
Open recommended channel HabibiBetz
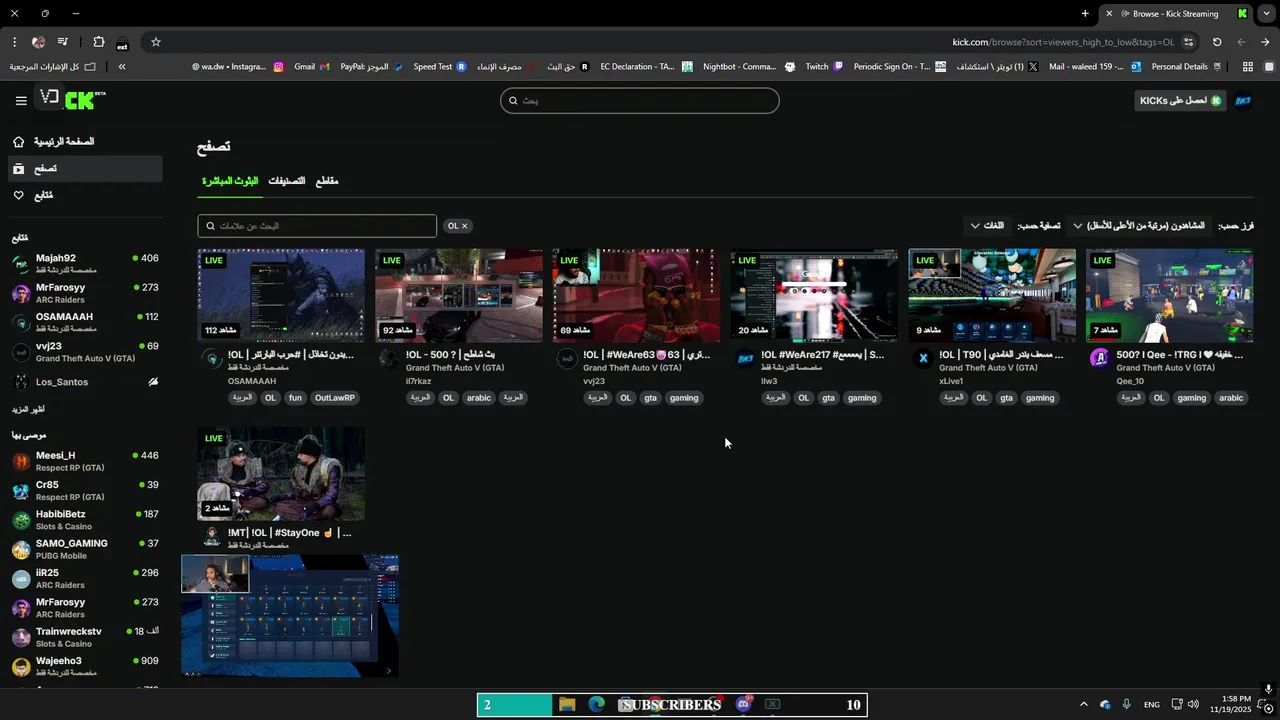84,520
